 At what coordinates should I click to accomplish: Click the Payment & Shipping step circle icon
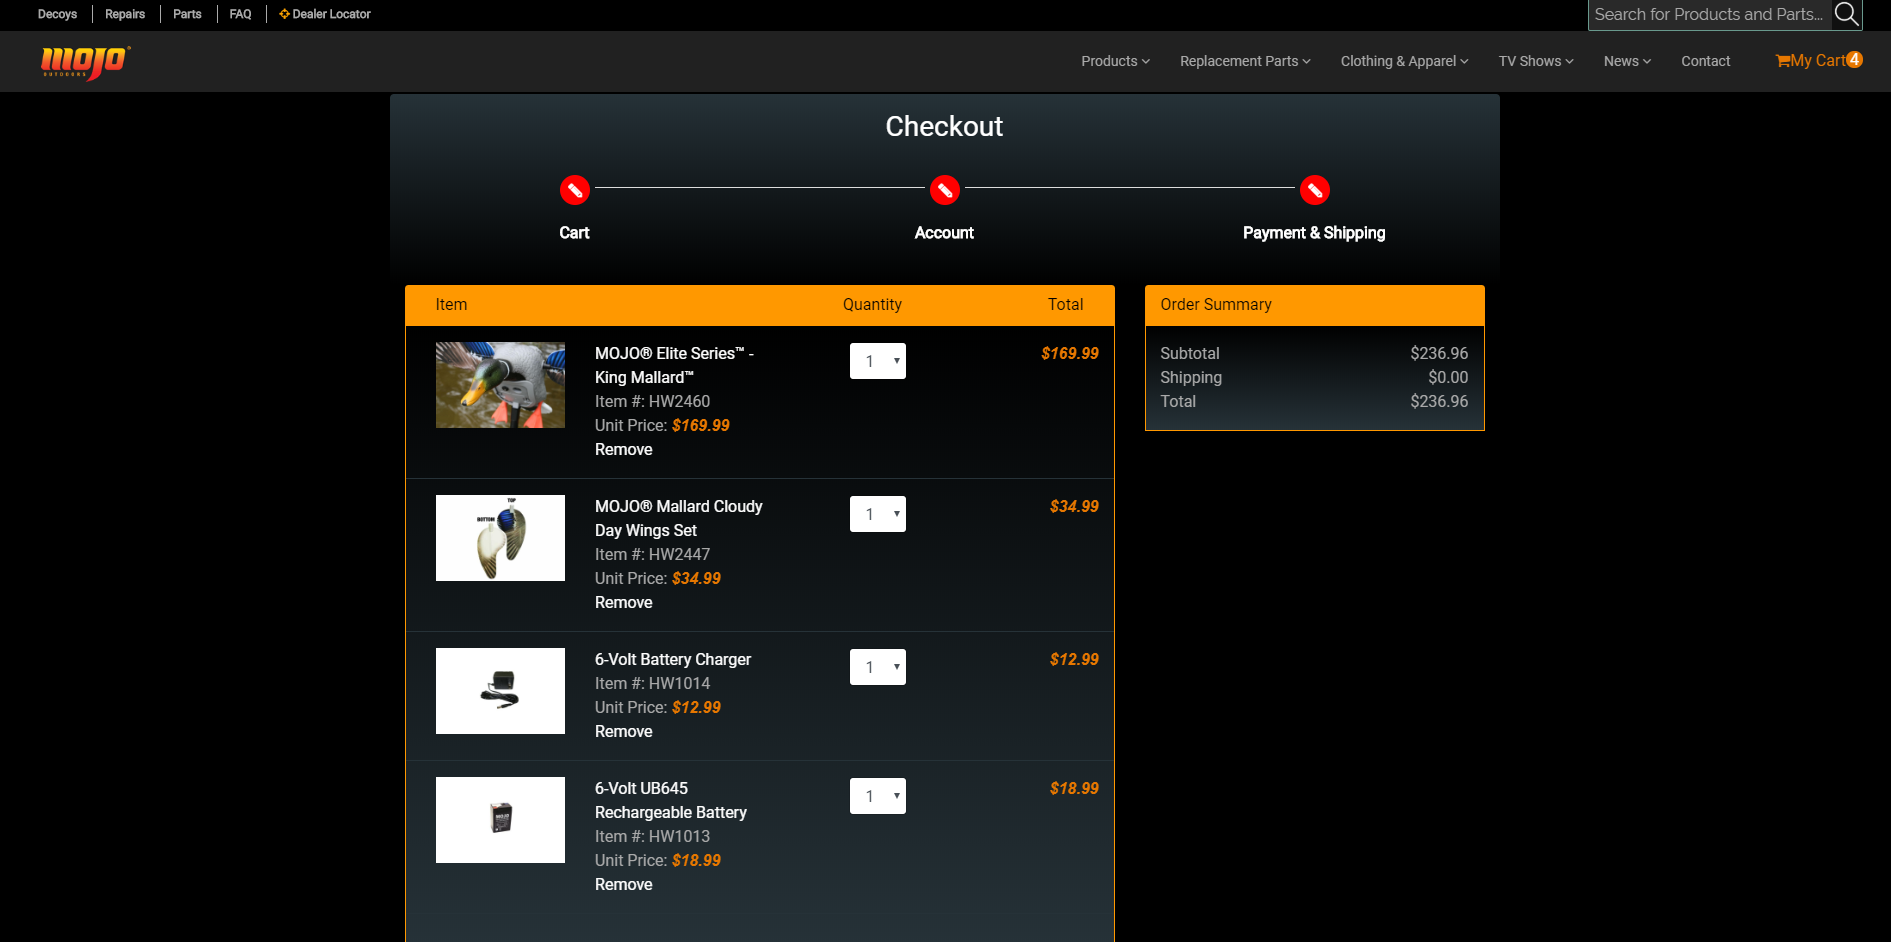[x=1315, y=190]
